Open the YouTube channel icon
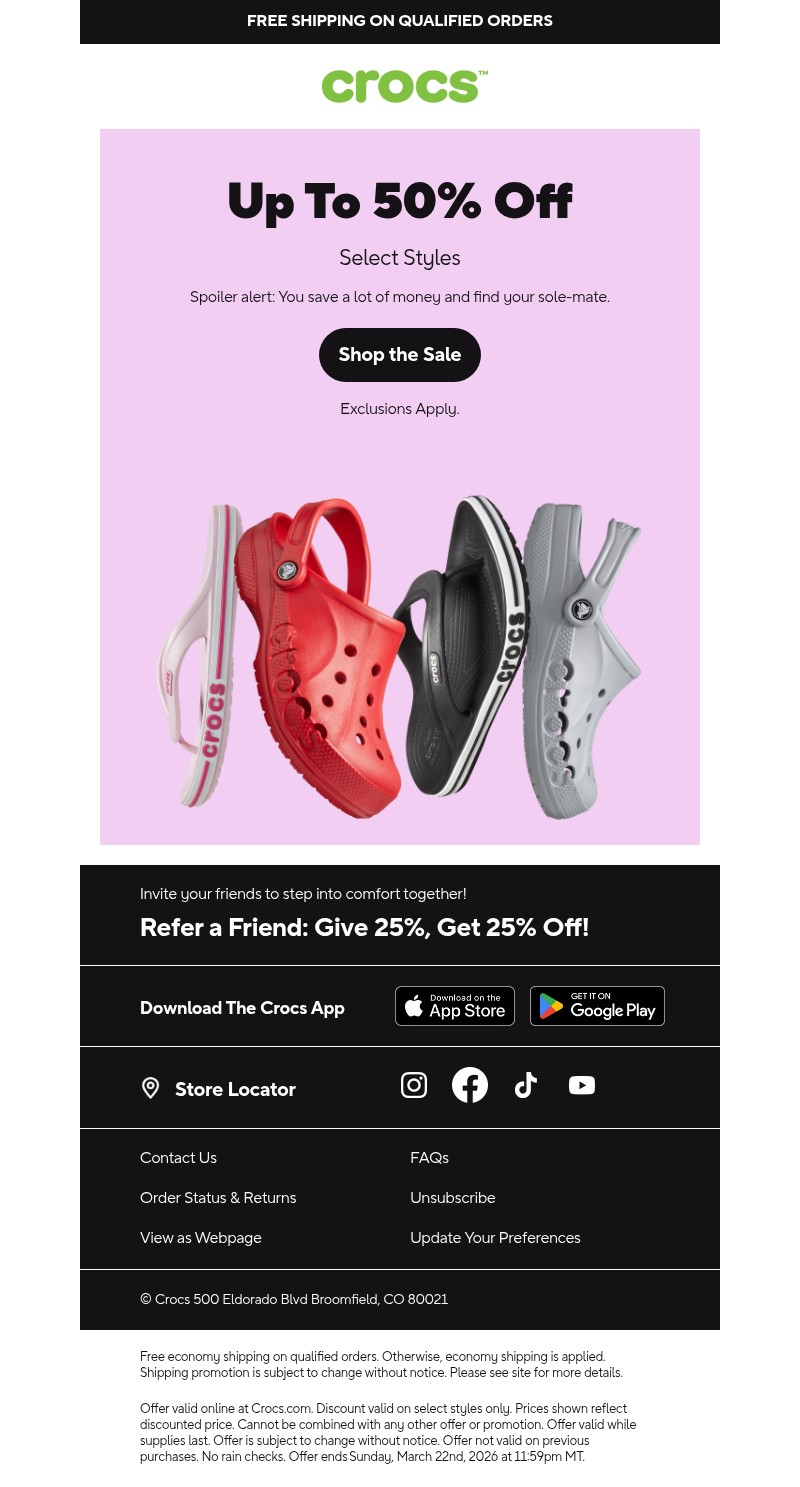Image resolution: width=800 pixels, height=1487 pixels. tap(582, 1085)
